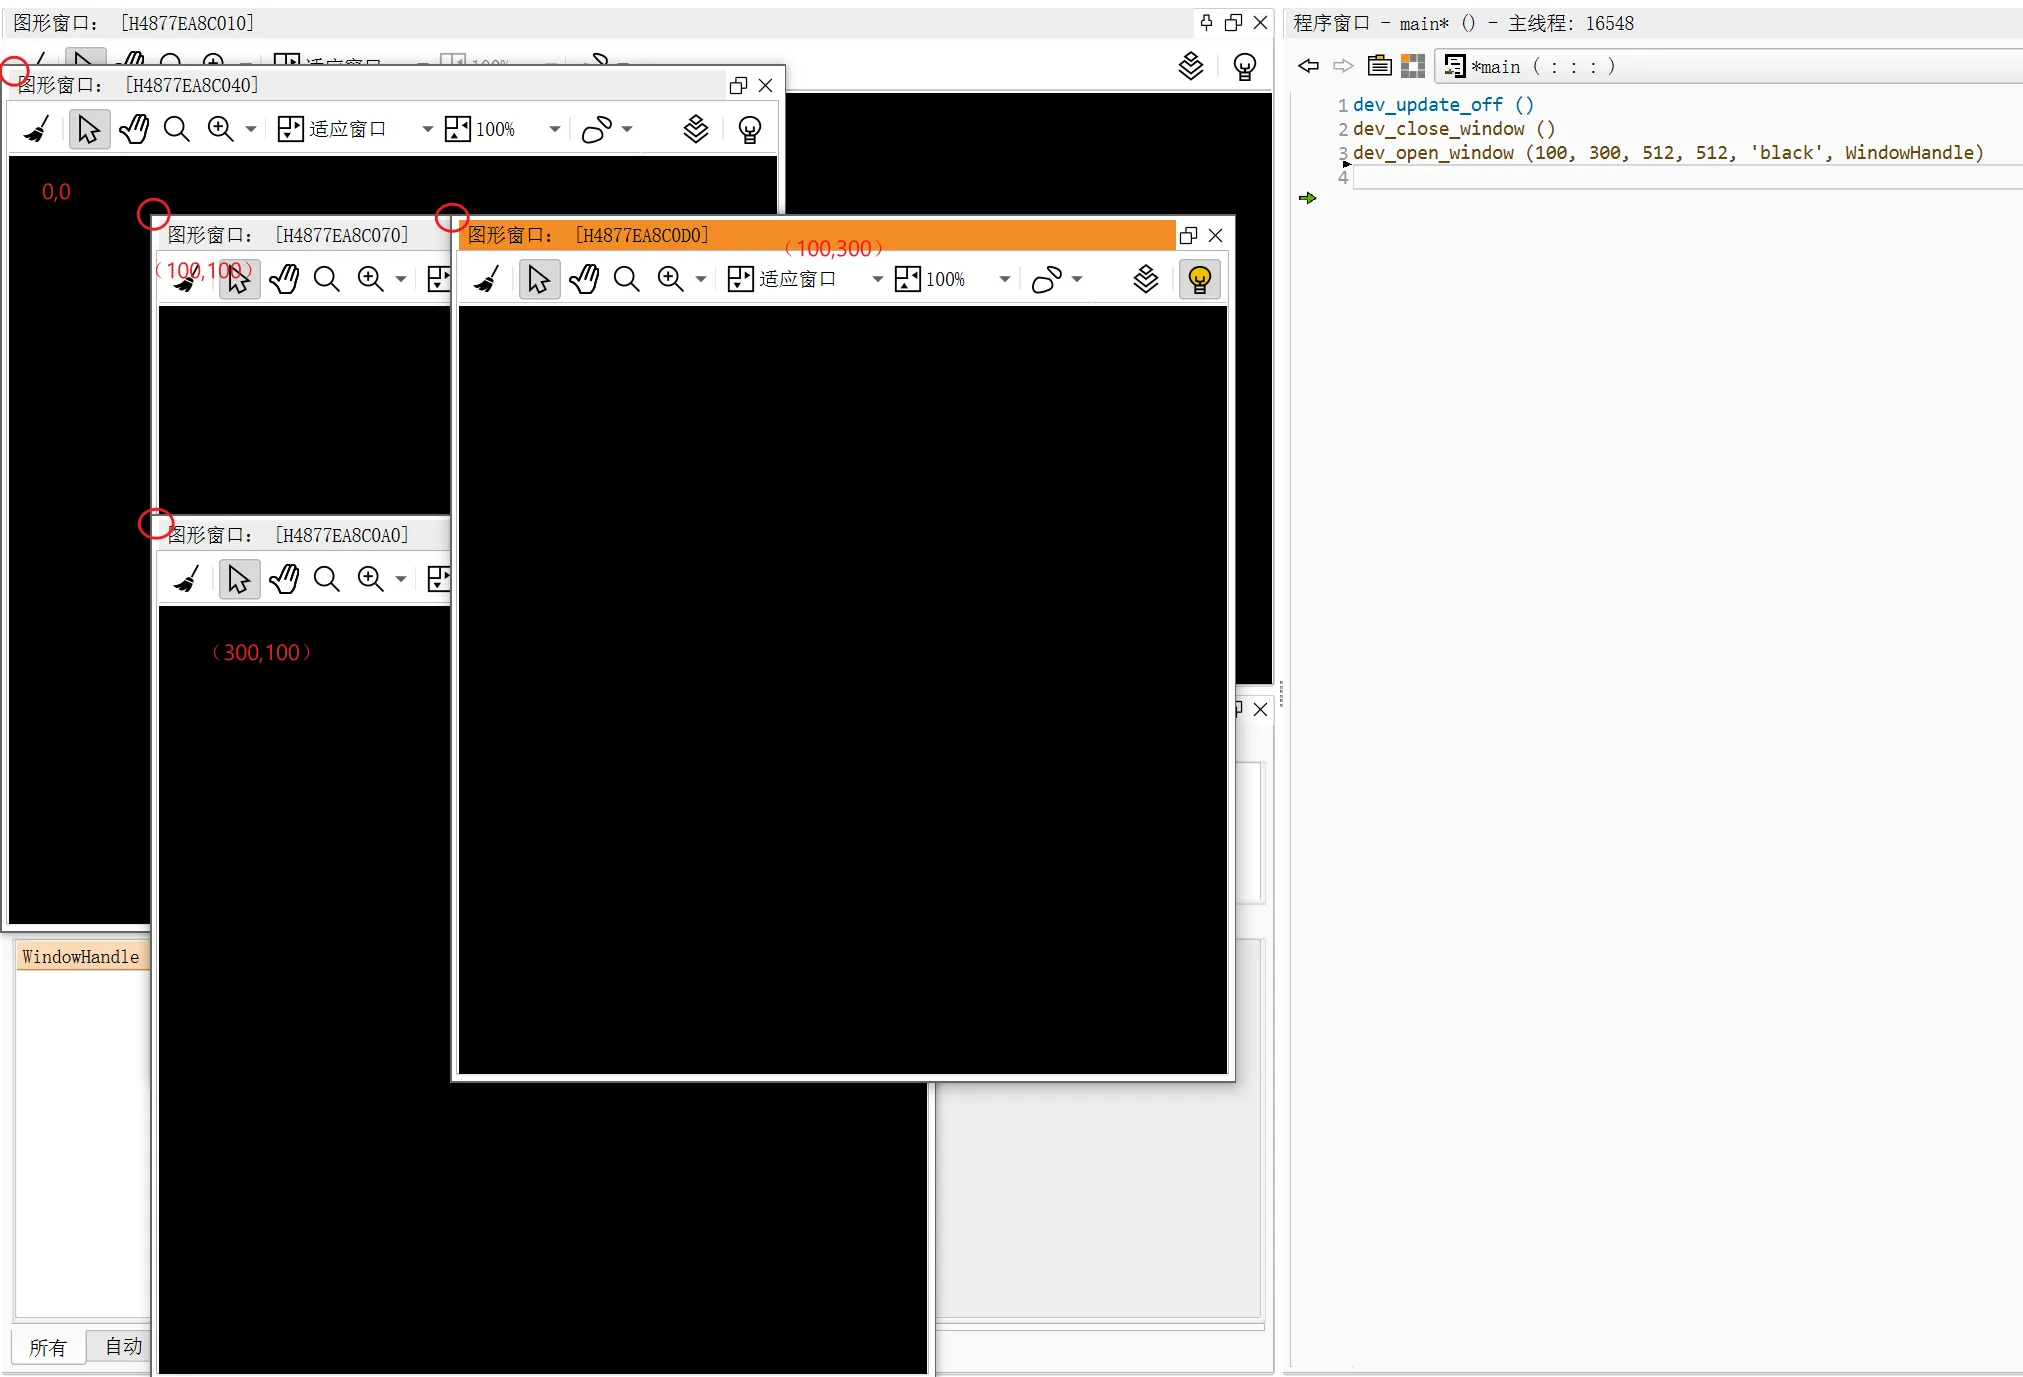Viewport: 2023px width, 1377px height.
Task: Clear the active orange-titled graphics window with broom
Action: (x=487, y=279)
